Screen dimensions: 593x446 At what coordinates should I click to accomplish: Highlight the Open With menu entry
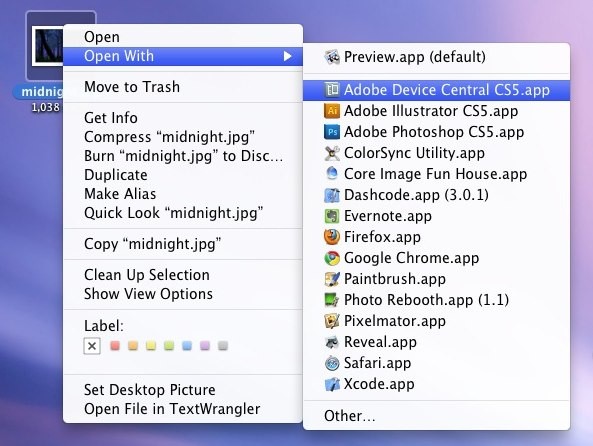(x=183, y=56)
